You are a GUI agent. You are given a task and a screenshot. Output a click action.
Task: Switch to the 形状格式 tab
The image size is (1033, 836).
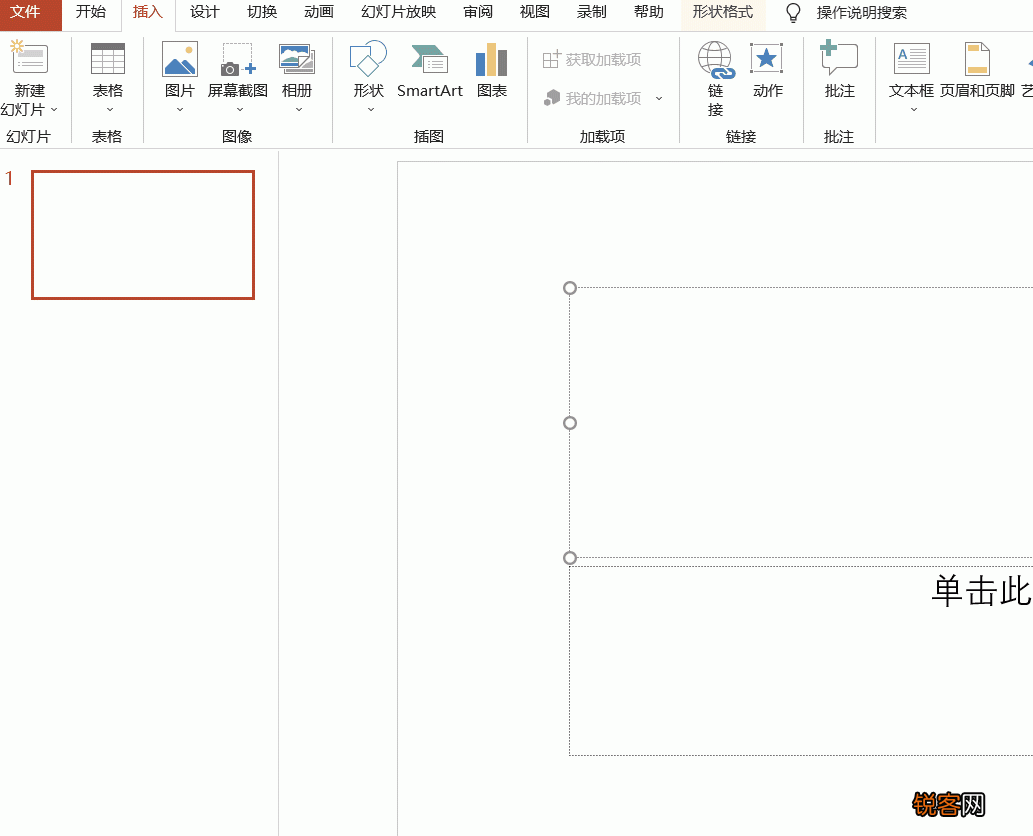[x=723, y=12]
